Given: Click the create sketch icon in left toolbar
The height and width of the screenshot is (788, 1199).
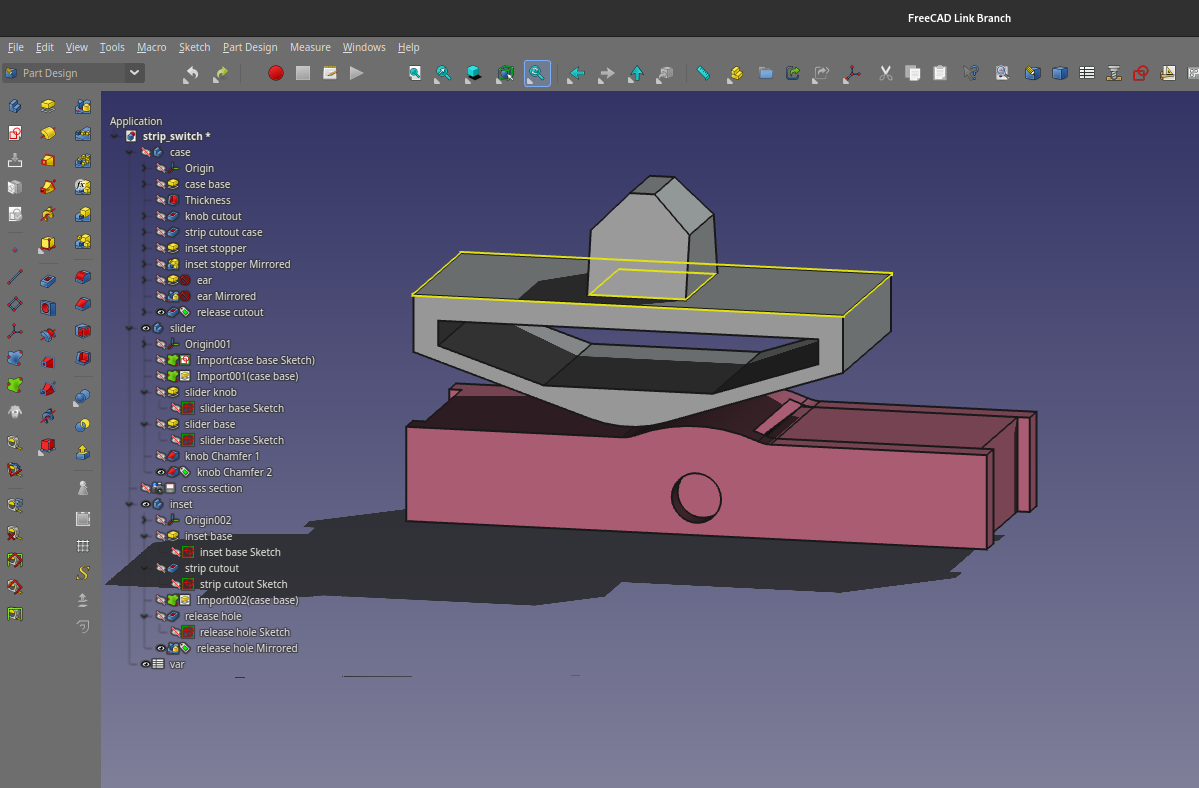Looking at the screenshot, I should point(15,133).
